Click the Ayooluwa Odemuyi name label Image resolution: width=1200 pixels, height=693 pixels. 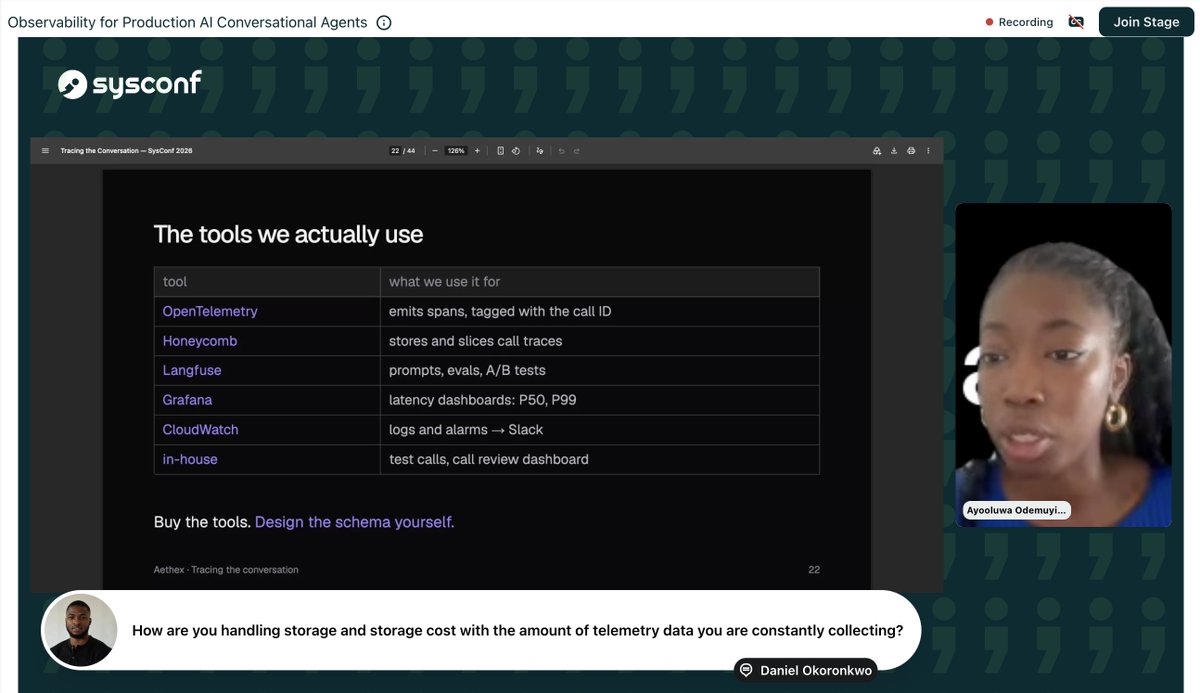click(x=1016, y=510)
